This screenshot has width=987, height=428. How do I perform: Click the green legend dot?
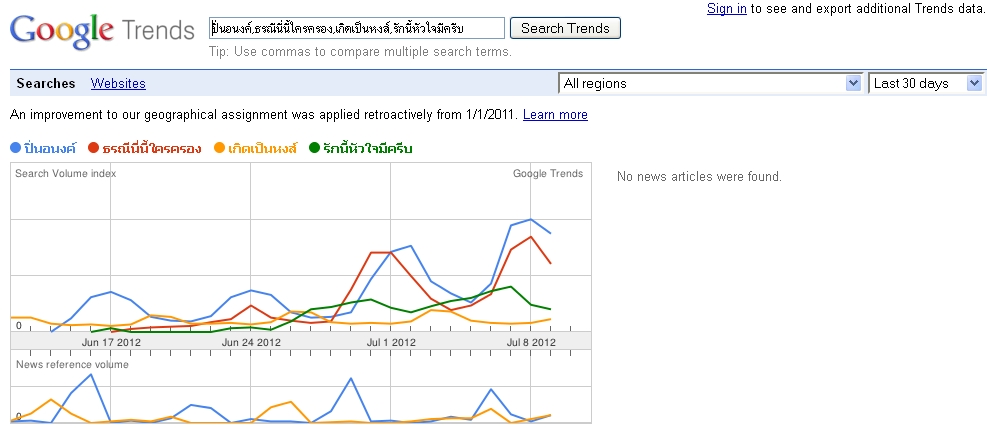pyautogui.click(x=314, y=148)
